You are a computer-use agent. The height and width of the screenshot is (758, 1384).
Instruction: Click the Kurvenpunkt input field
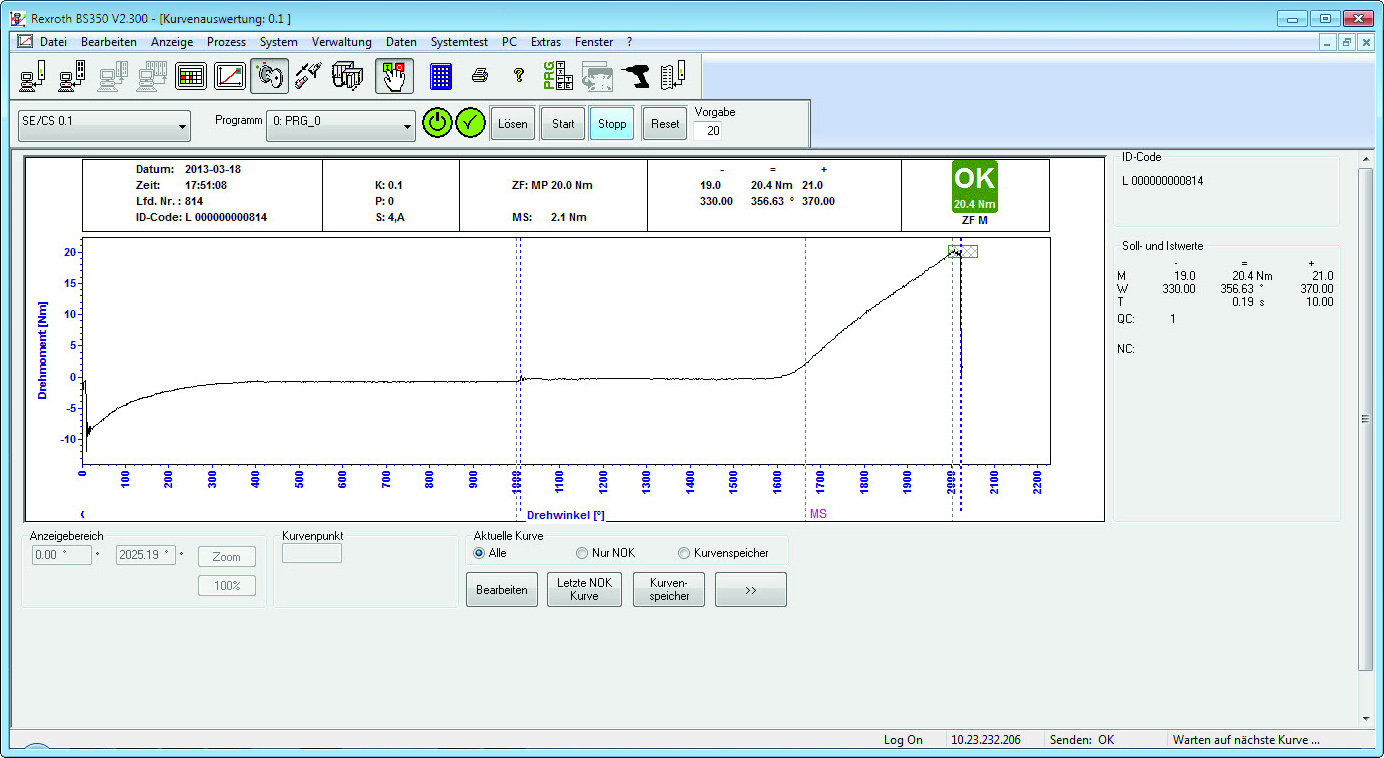click(312, 553)
